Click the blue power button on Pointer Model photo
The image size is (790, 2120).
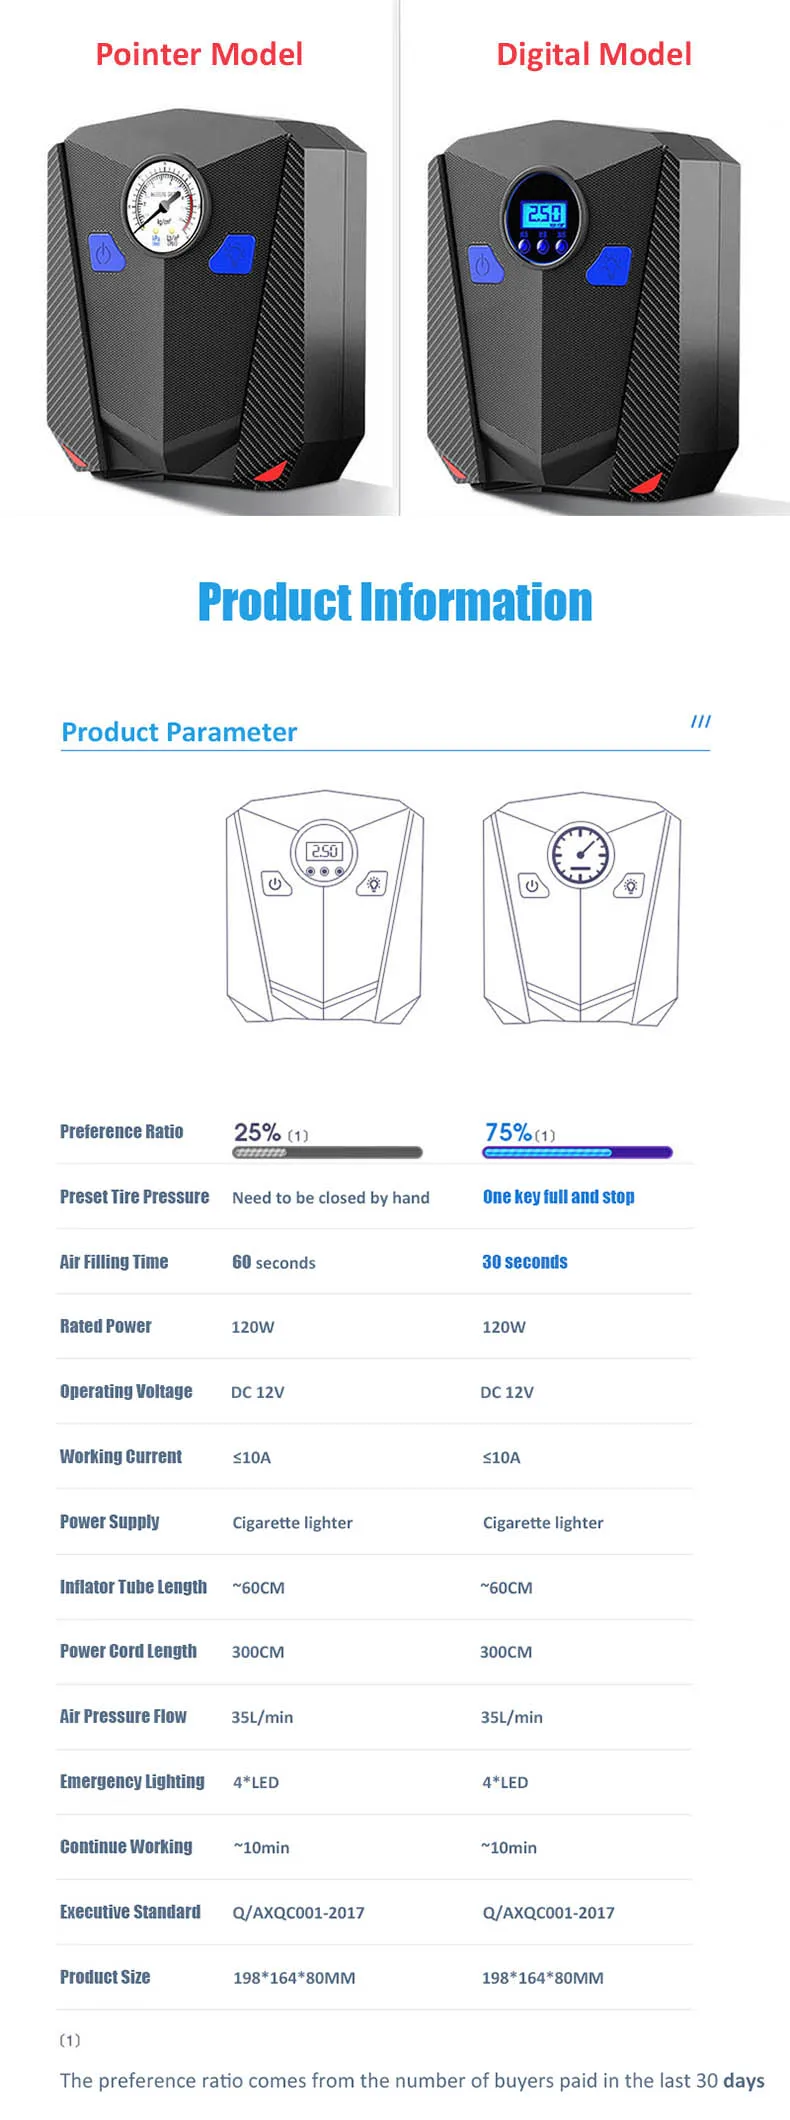(104, 252)
